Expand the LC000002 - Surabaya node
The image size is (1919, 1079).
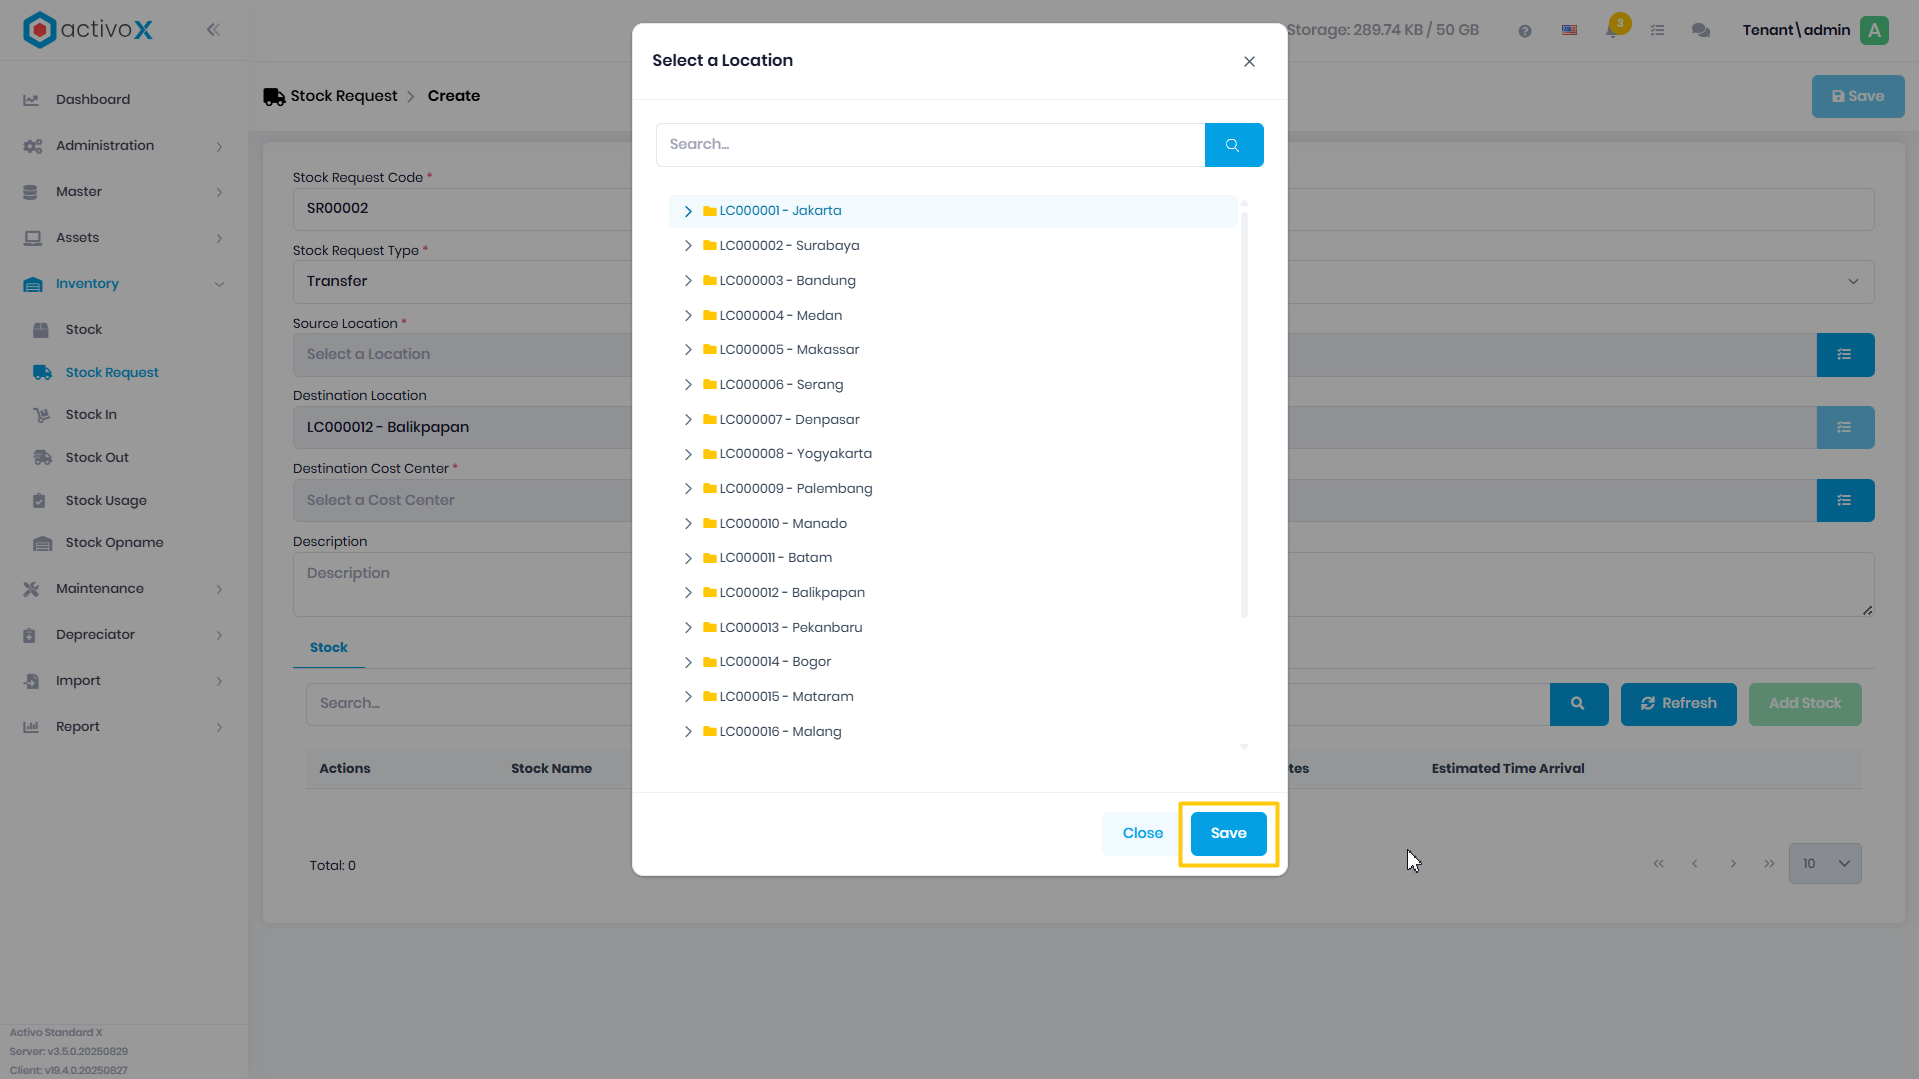[688, 246]
